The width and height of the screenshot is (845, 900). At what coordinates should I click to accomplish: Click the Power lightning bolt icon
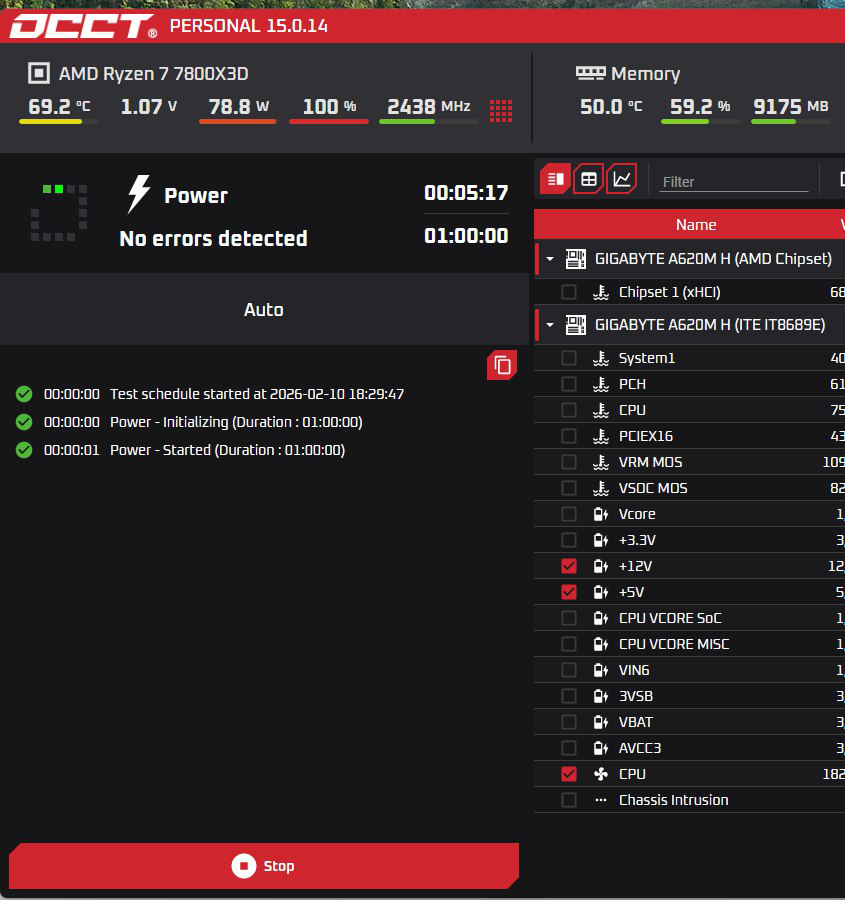139,195
